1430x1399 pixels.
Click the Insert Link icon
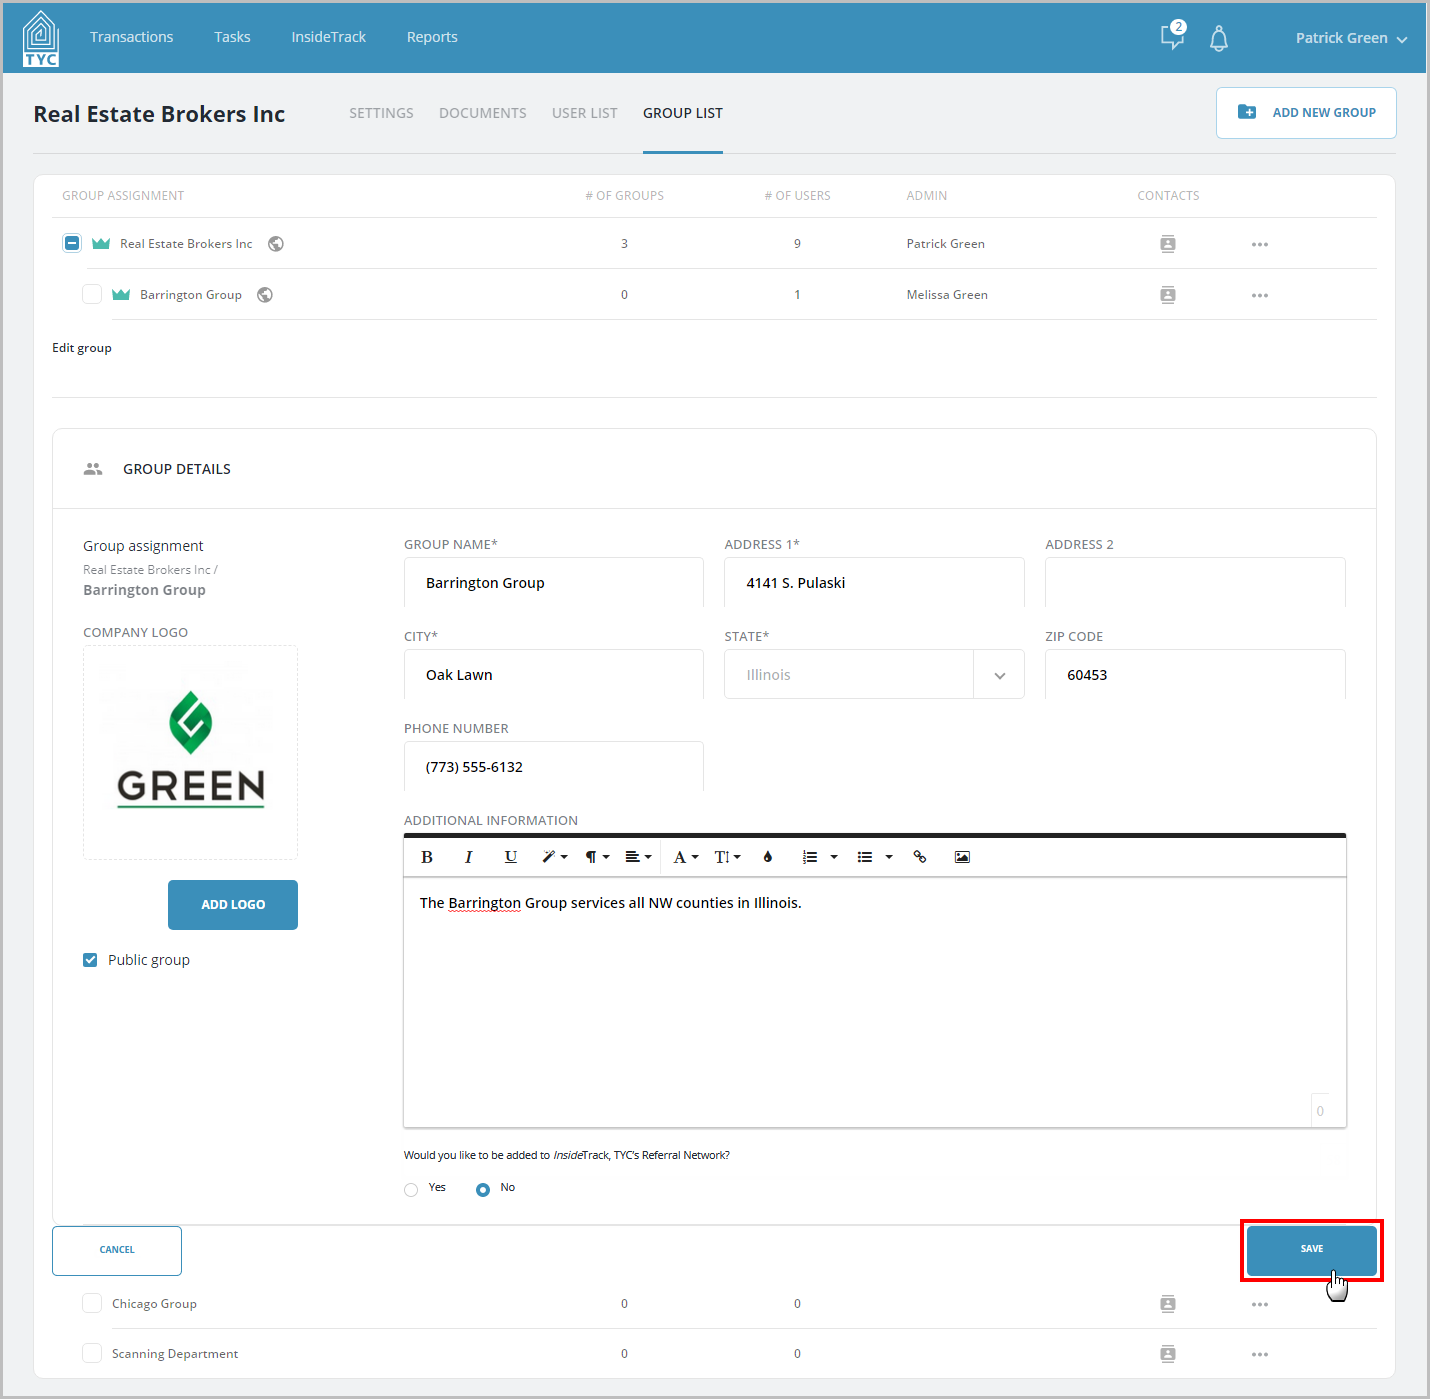[x=920, y=857]
